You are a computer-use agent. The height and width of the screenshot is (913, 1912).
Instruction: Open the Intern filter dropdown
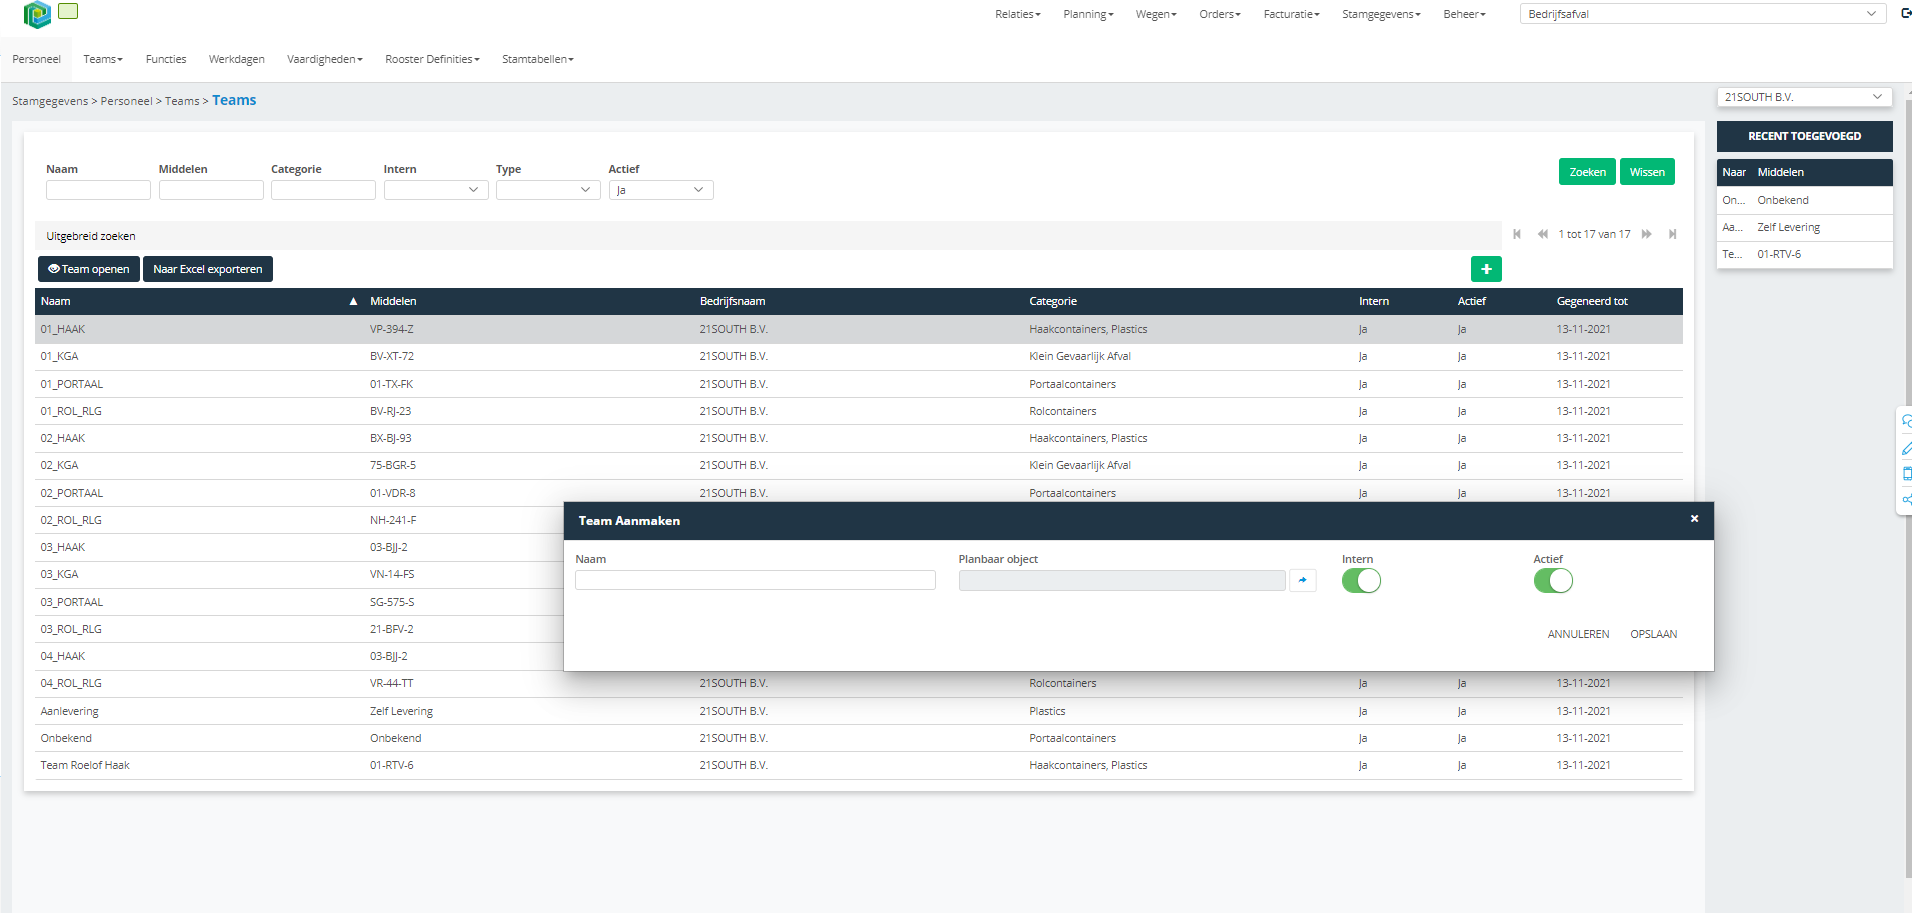436,190
